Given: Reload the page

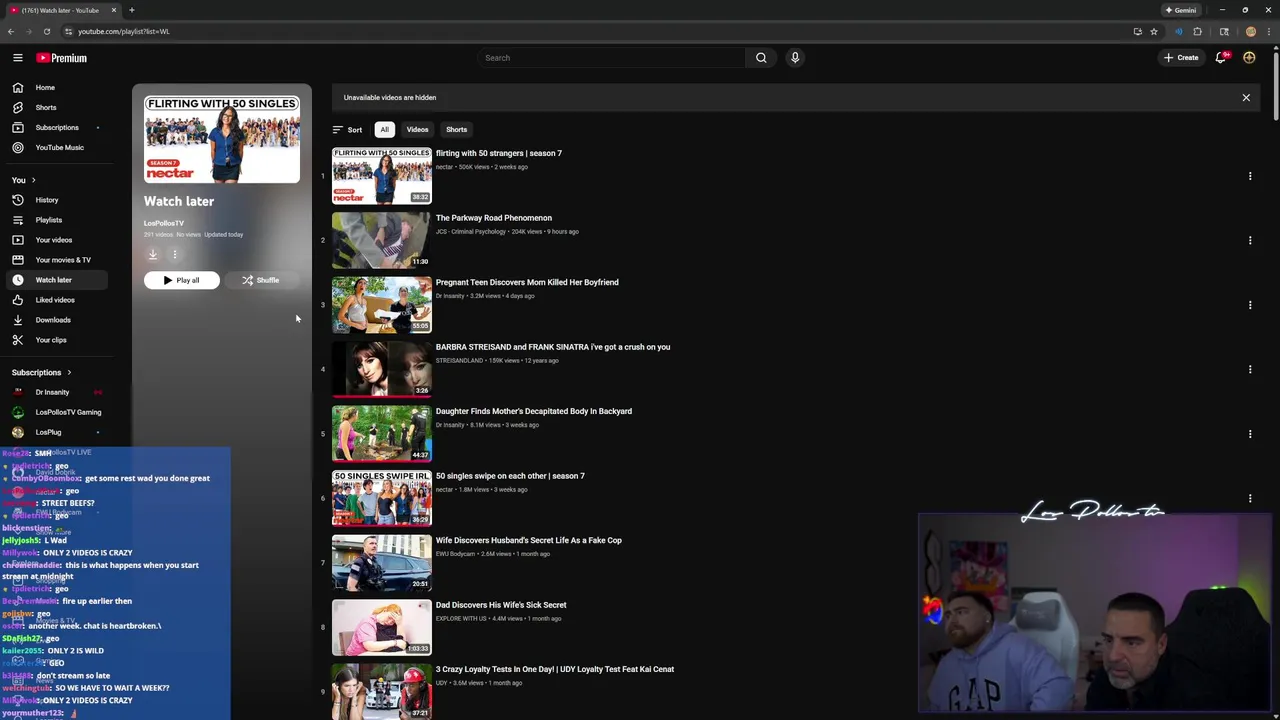Looking at the screenshot, I should (46, 31).
